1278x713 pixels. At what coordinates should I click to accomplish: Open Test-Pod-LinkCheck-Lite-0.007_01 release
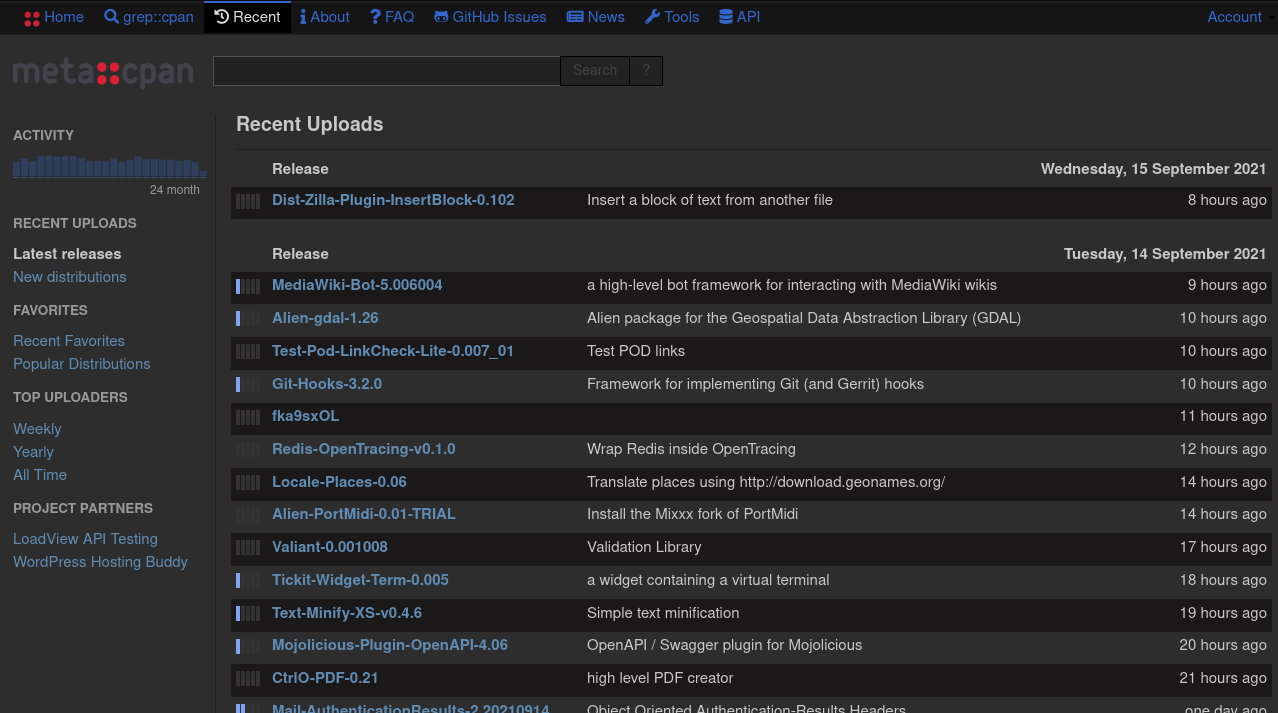[393, 351]
